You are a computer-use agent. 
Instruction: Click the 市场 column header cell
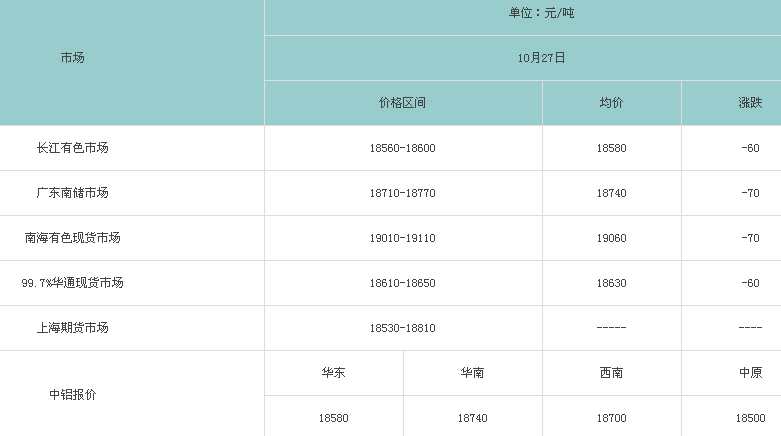coord(72,58)
